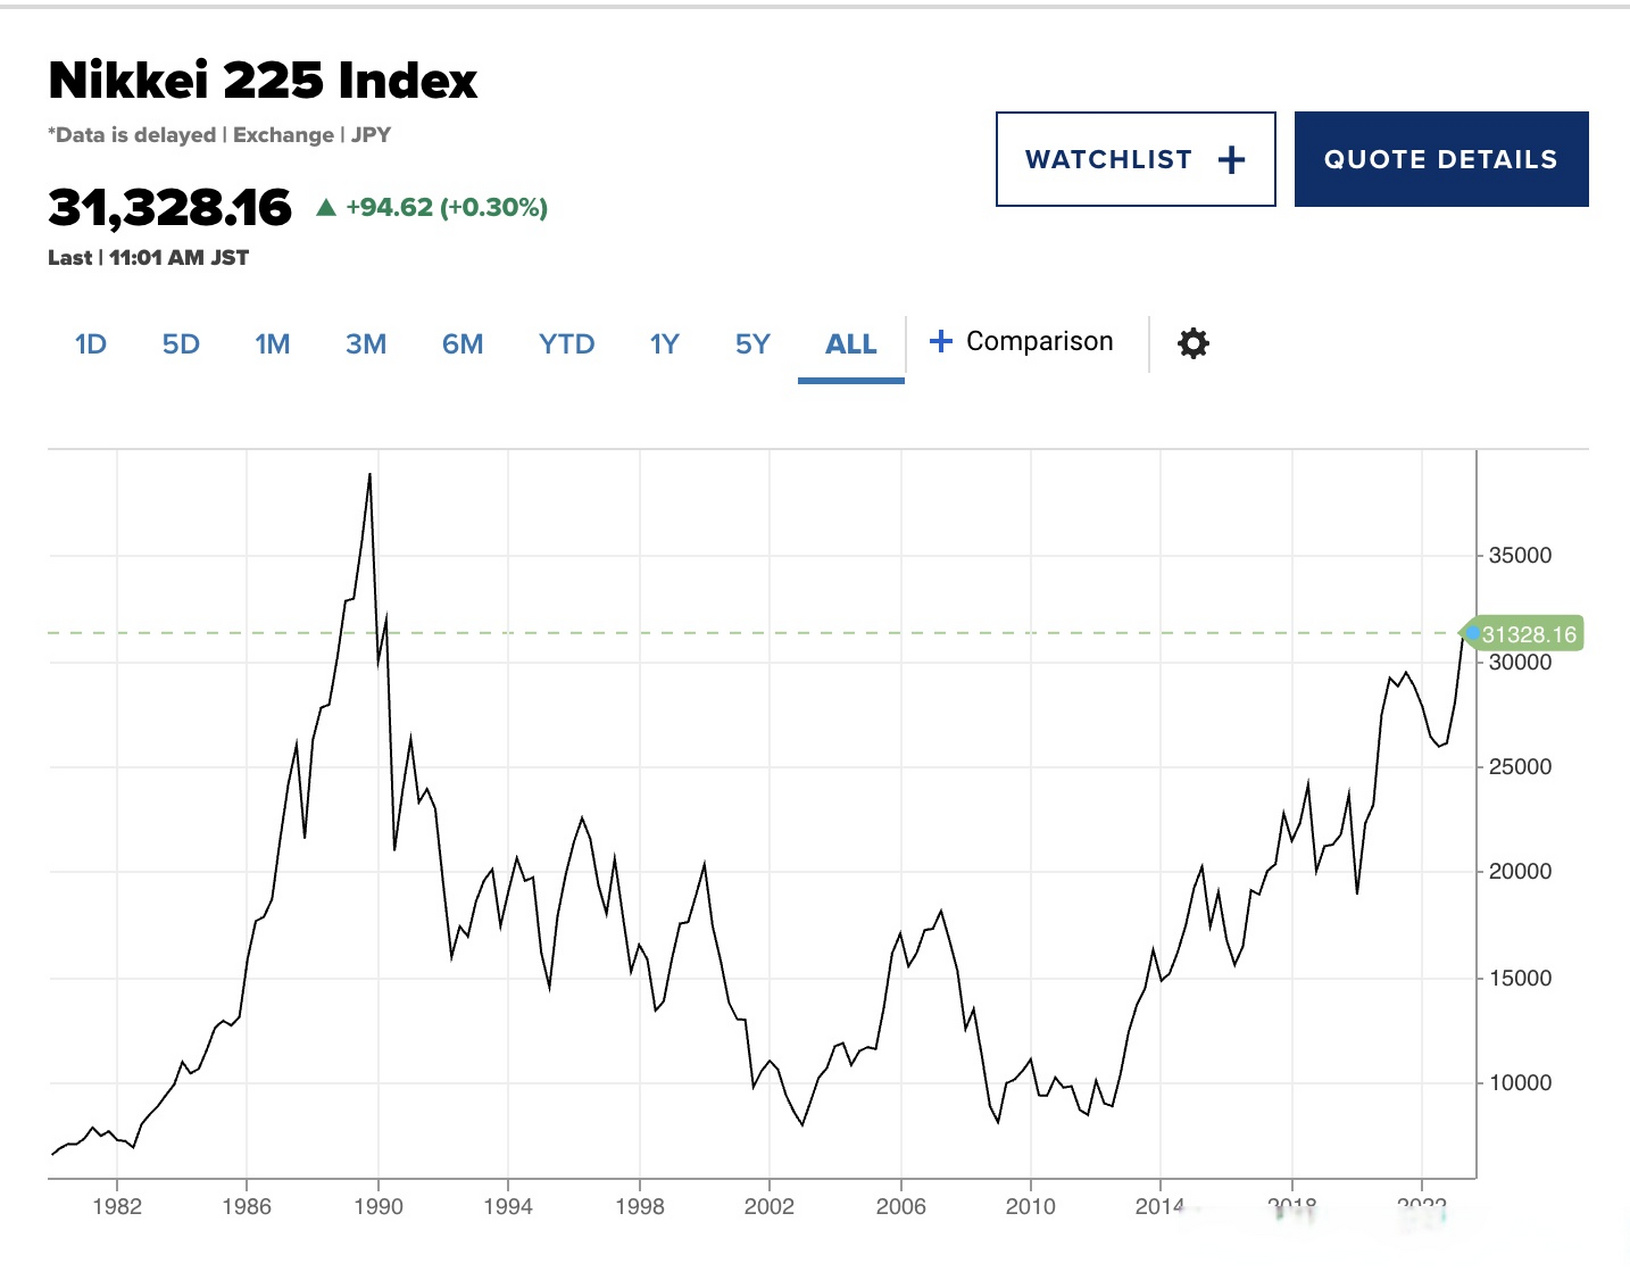The height and width of the screenshot is (1280, 1630).
Task: Click the 31,328.16 last price value
Action: pyautogui.click(x=170, y=207)
